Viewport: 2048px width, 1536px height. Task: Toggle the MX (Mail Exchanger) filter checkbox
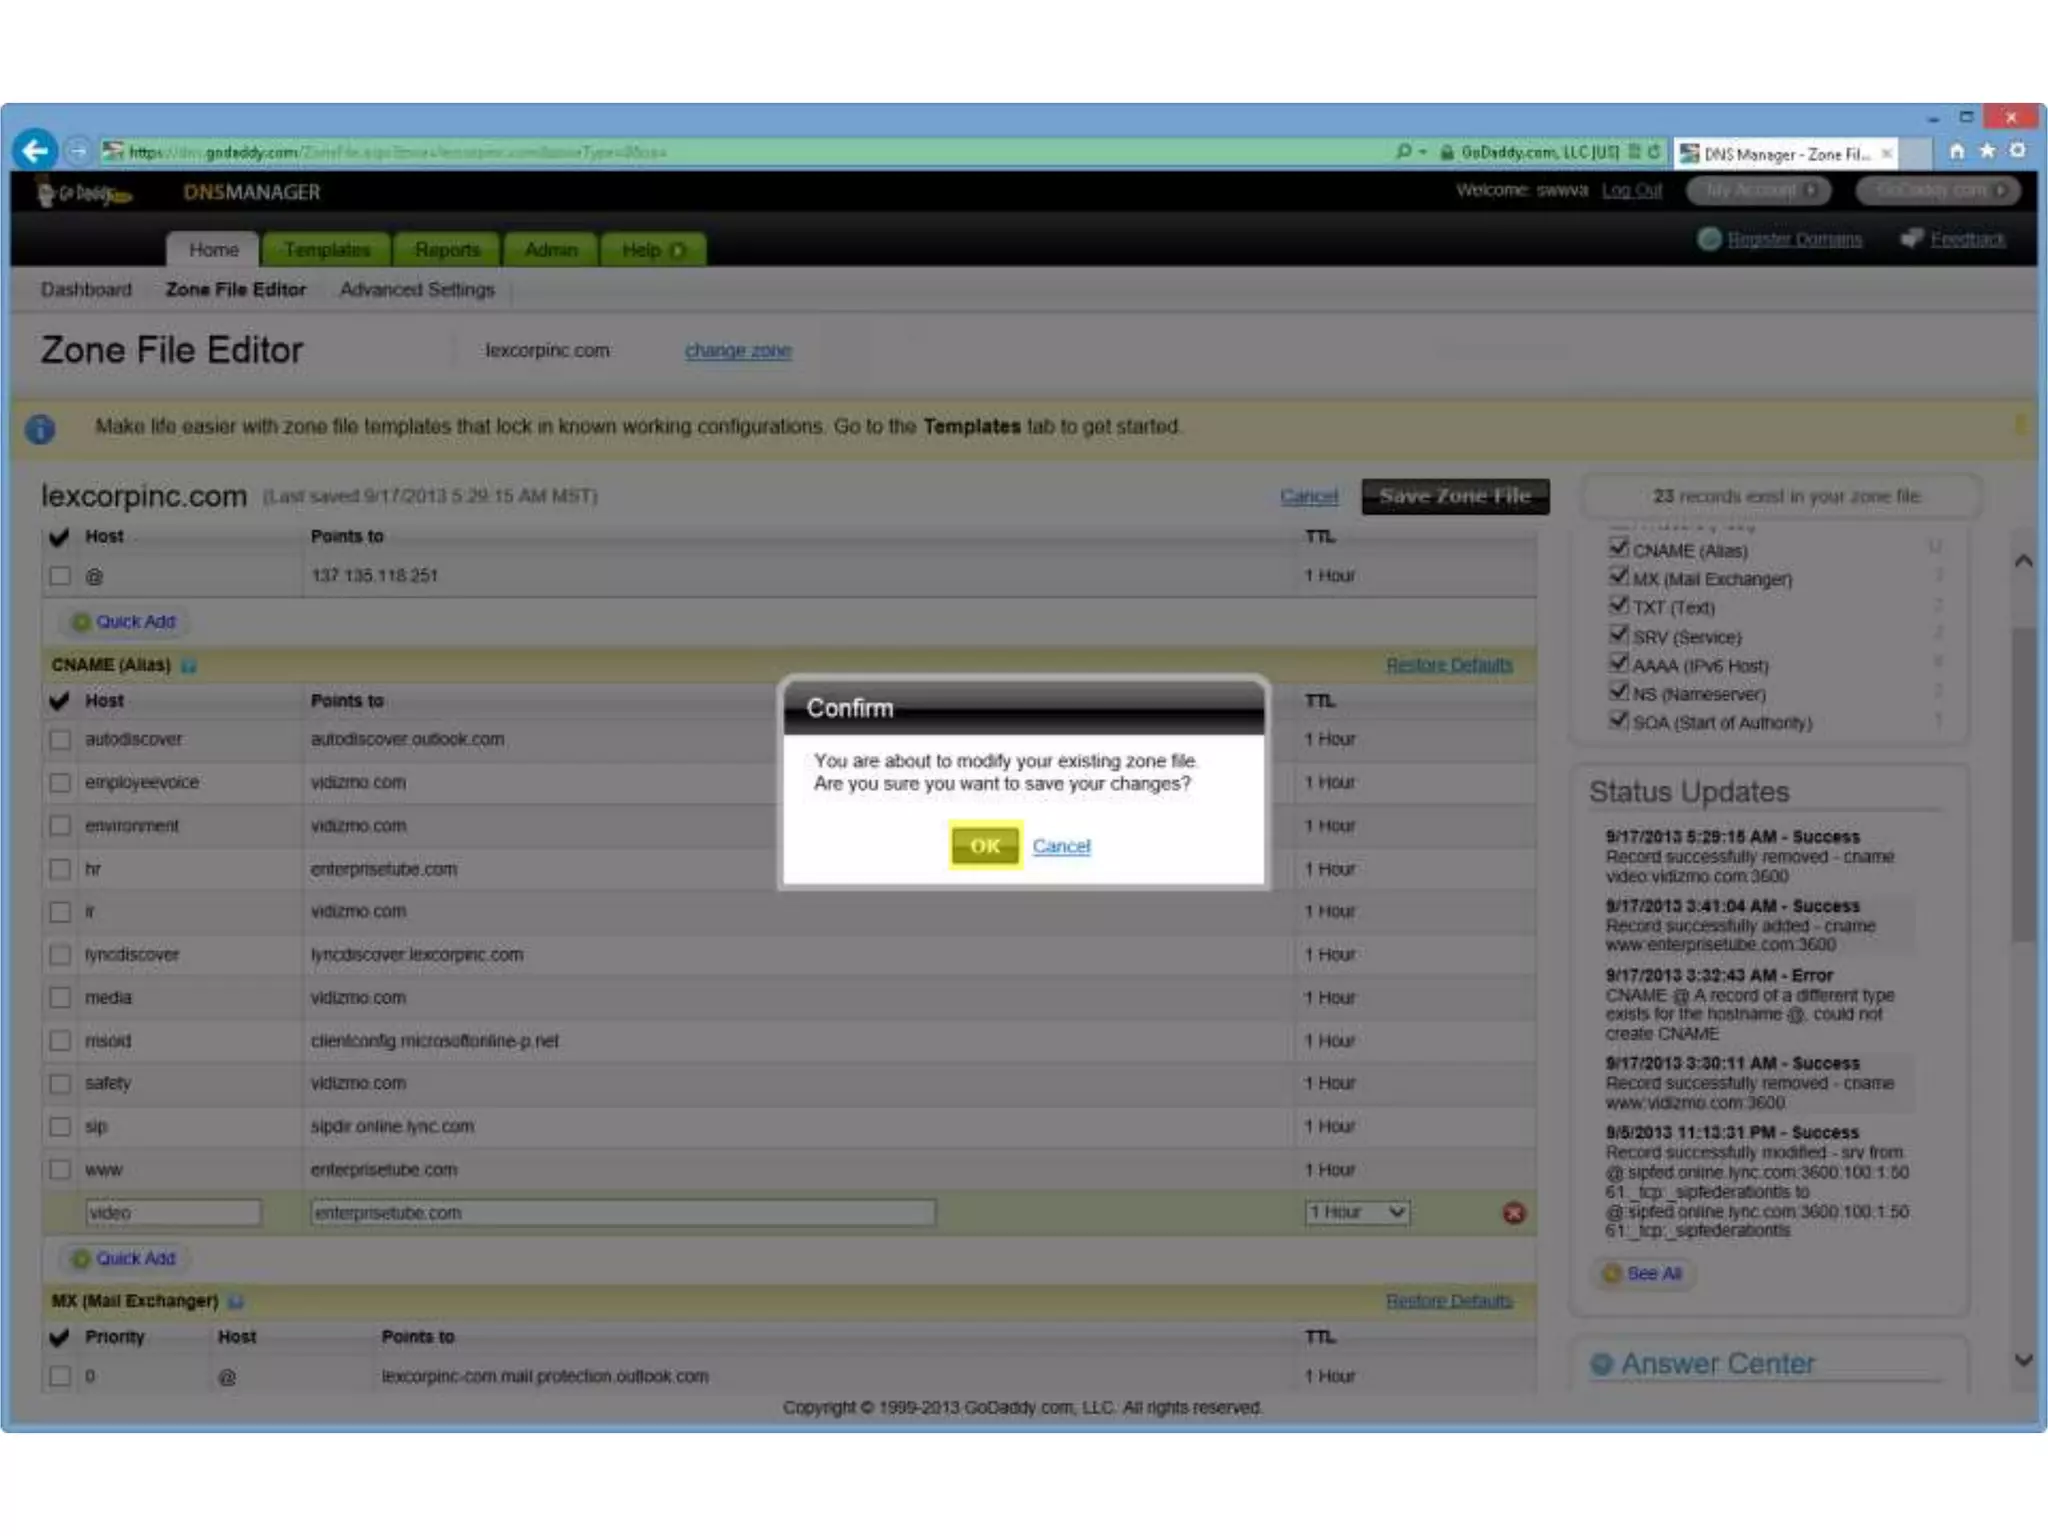1619,577
